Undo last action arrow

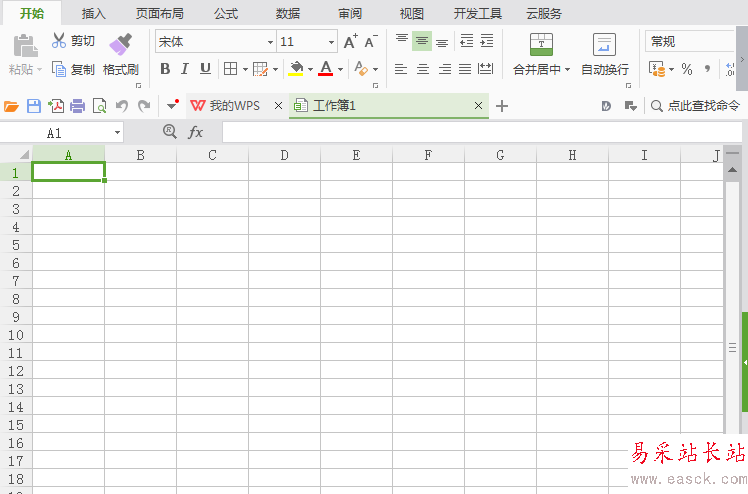click(122, 106)
